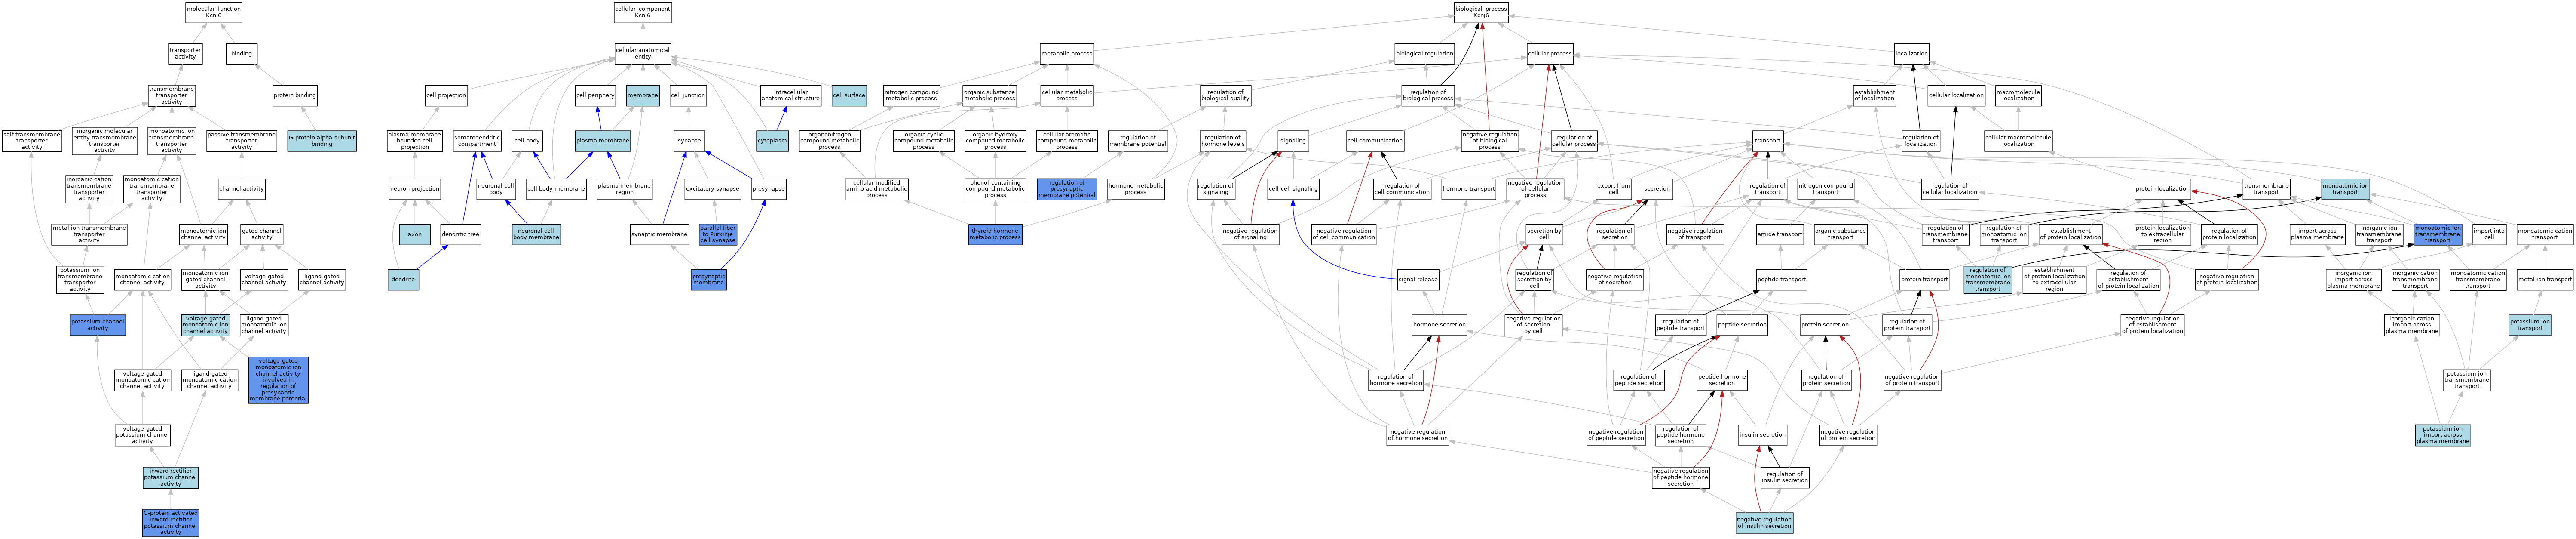The image size is (2576, 539).
Task: Click the blue 'presynaptic membrane' node
Action: pos(709,280)
